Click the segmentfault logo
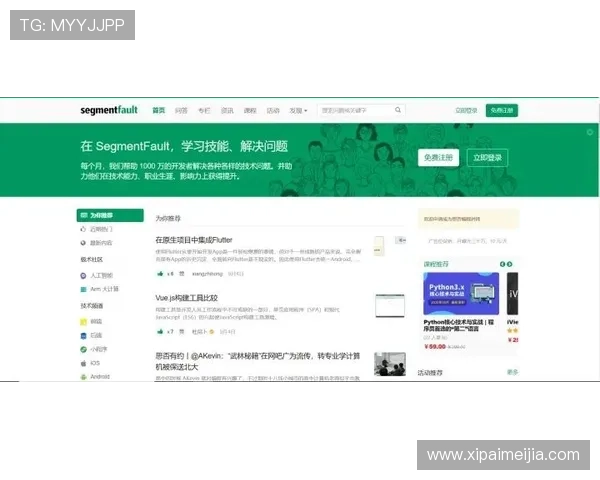Image resolution: width=600 pixels, height=480 pixels. point(109,110)
